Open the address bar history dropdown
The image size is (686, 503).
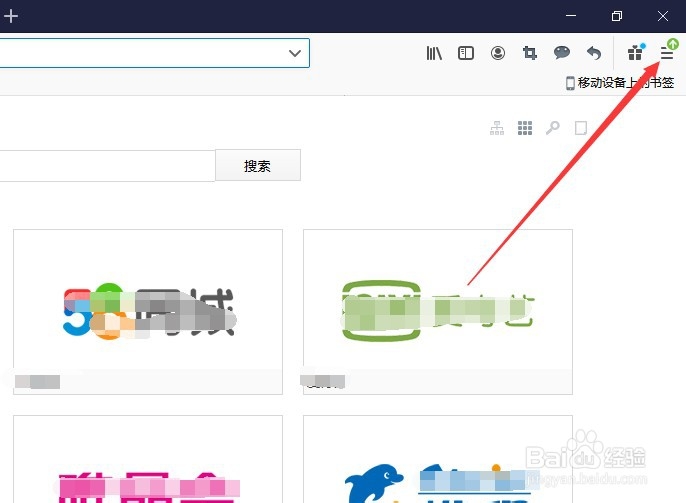click(x=295, y=53)
